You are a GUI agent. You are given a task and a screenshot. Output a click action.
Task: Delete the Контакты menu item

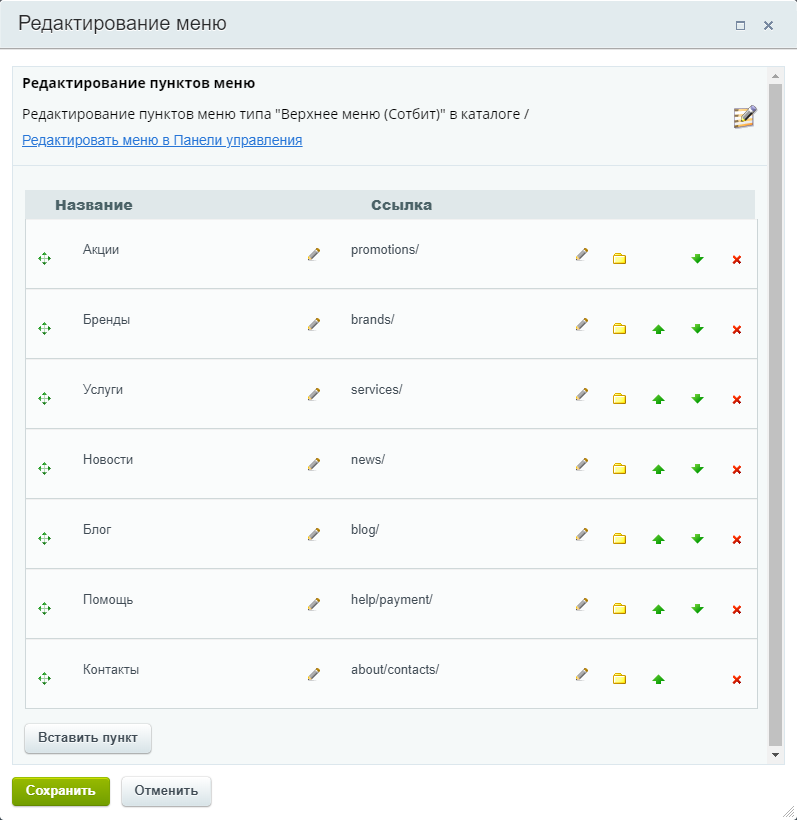(x=737, y=680)
